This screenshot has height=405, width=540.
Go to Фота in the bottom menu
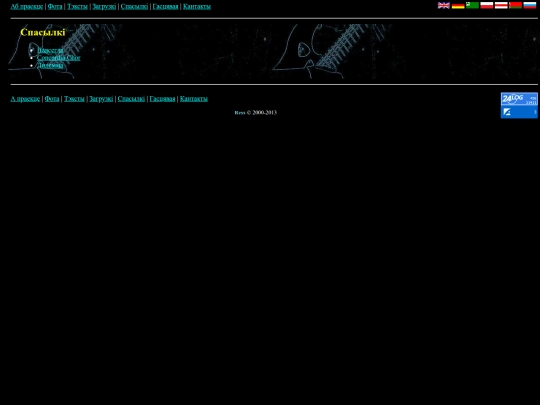(x=52, y=99)
